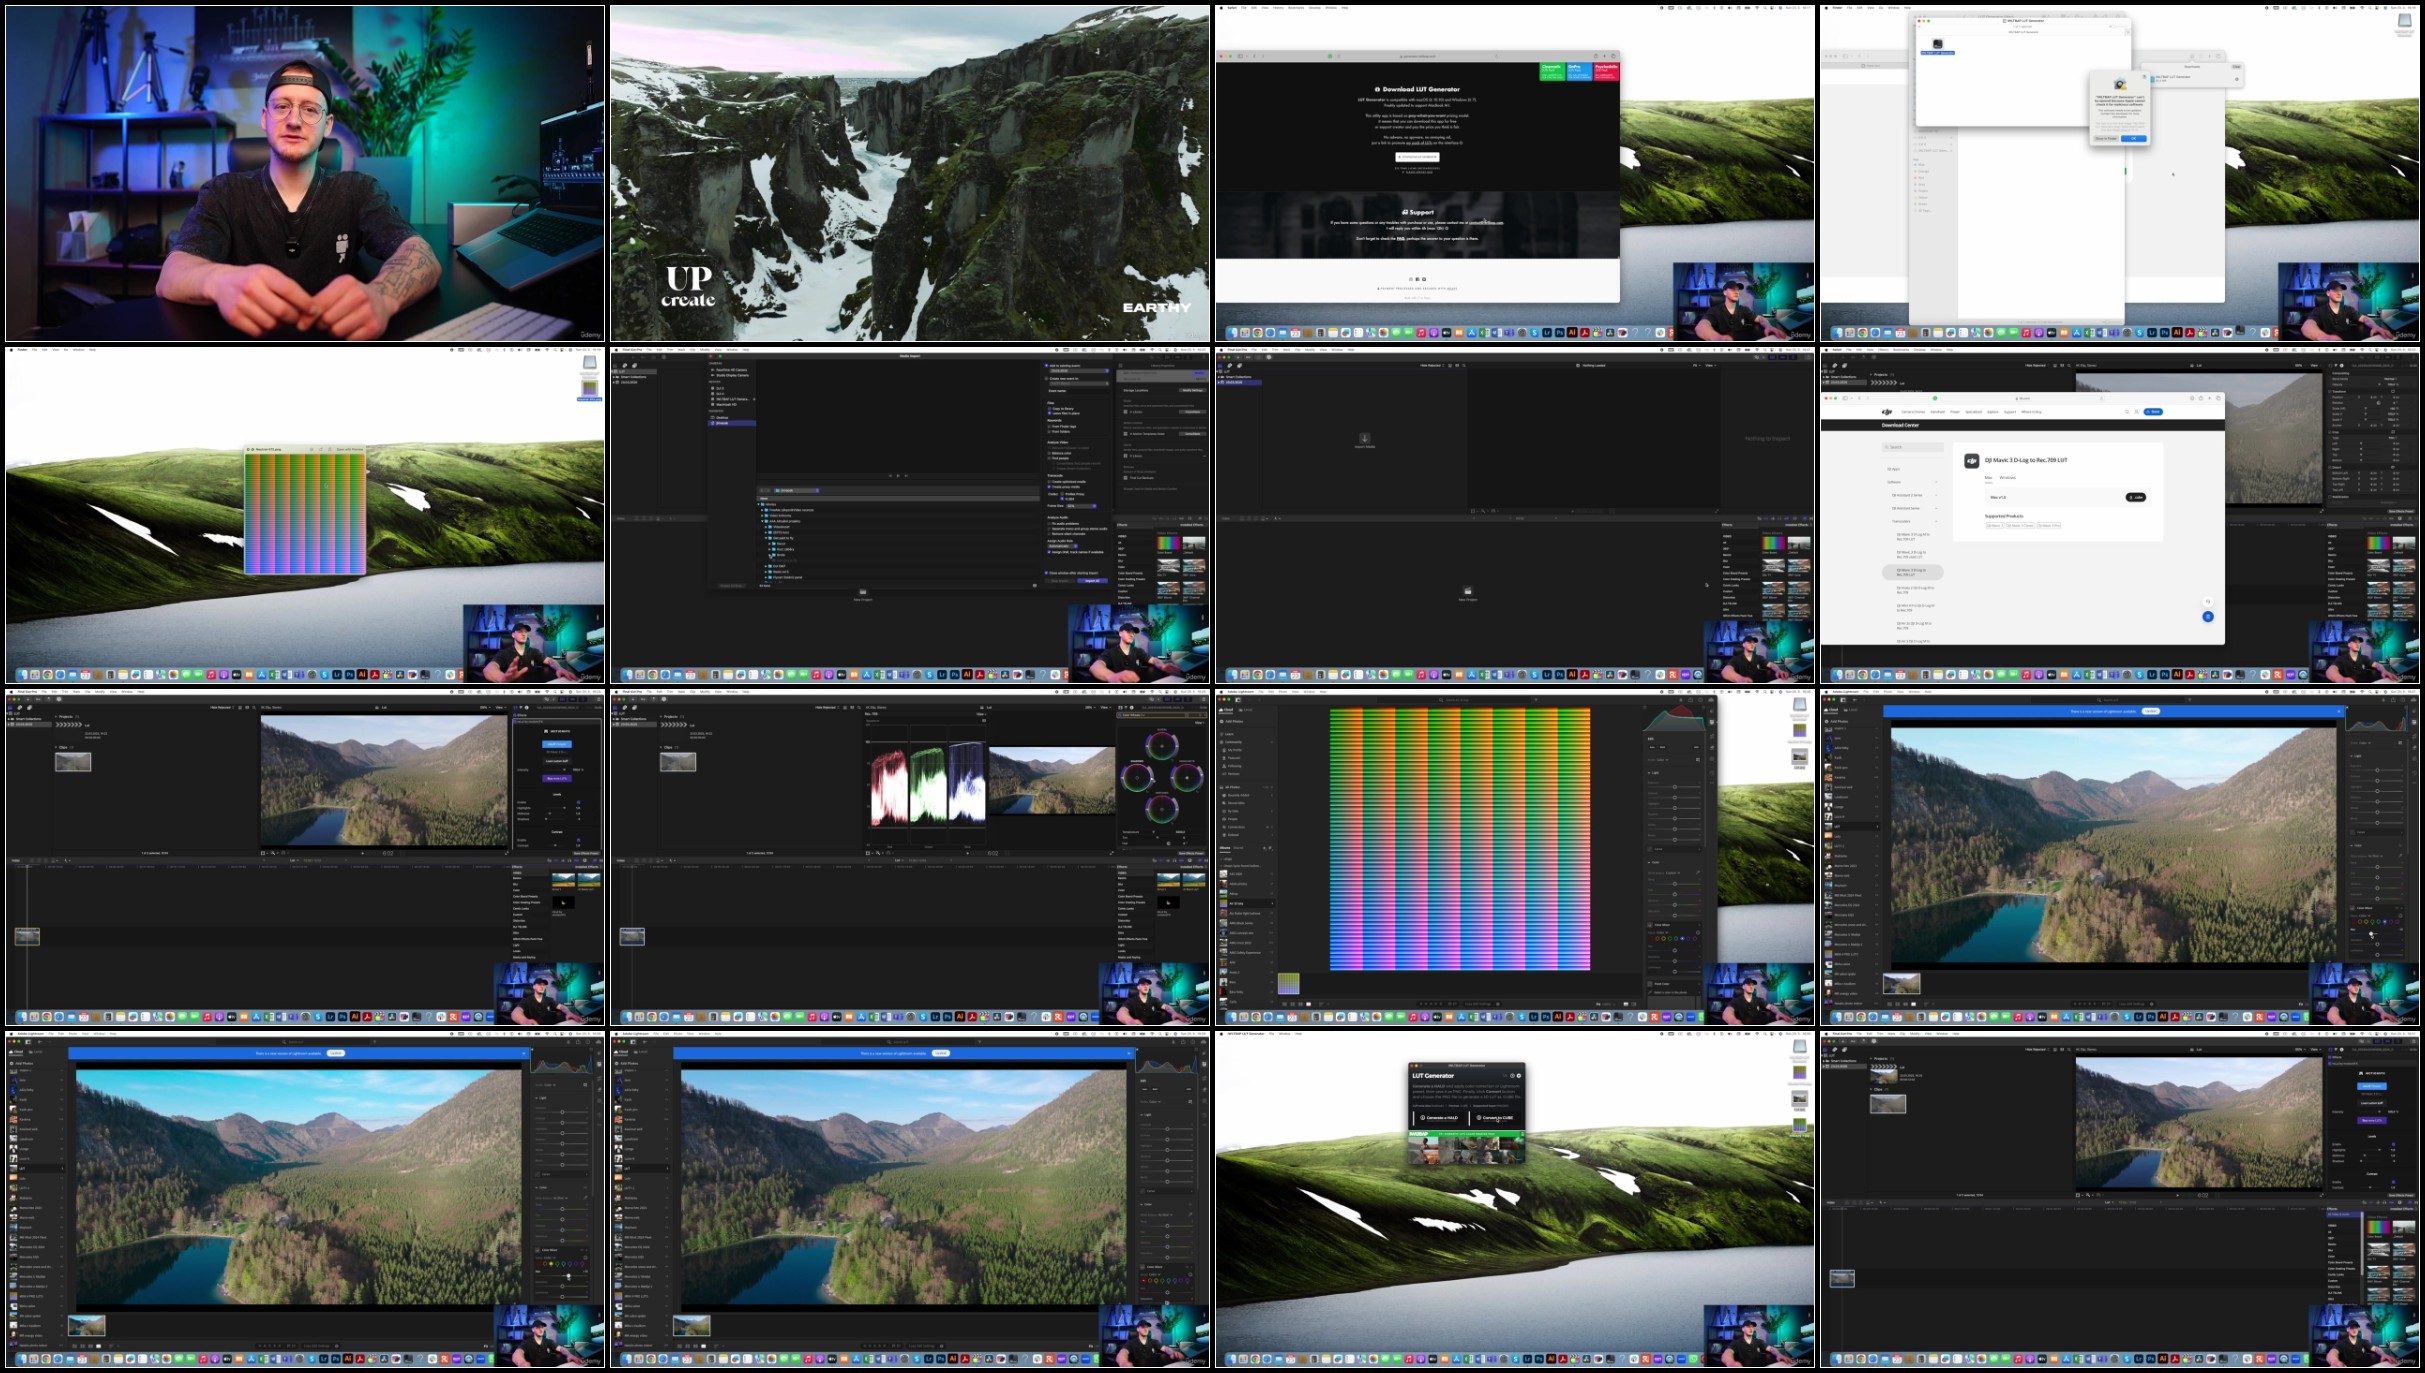Open the blue GoPro LUTs pack banner
This screenshot has width=2425, height=1373.
(1579, 71)
